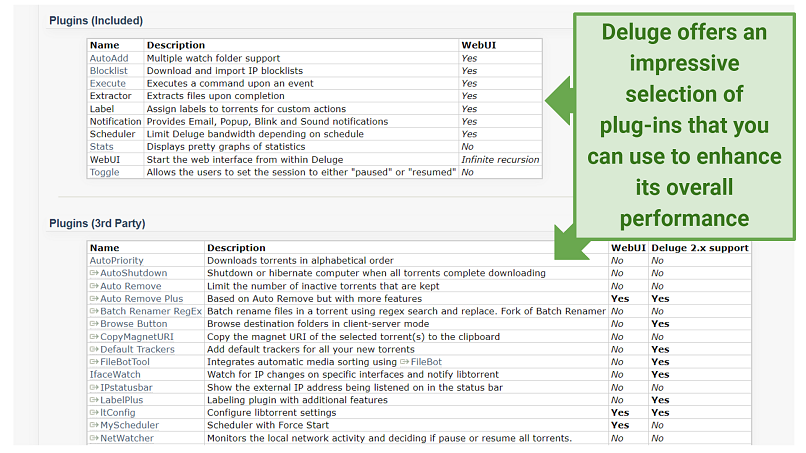Click external-link icon beside NetWatcher
The image size is (806, 453).
(x=94, y=438)
